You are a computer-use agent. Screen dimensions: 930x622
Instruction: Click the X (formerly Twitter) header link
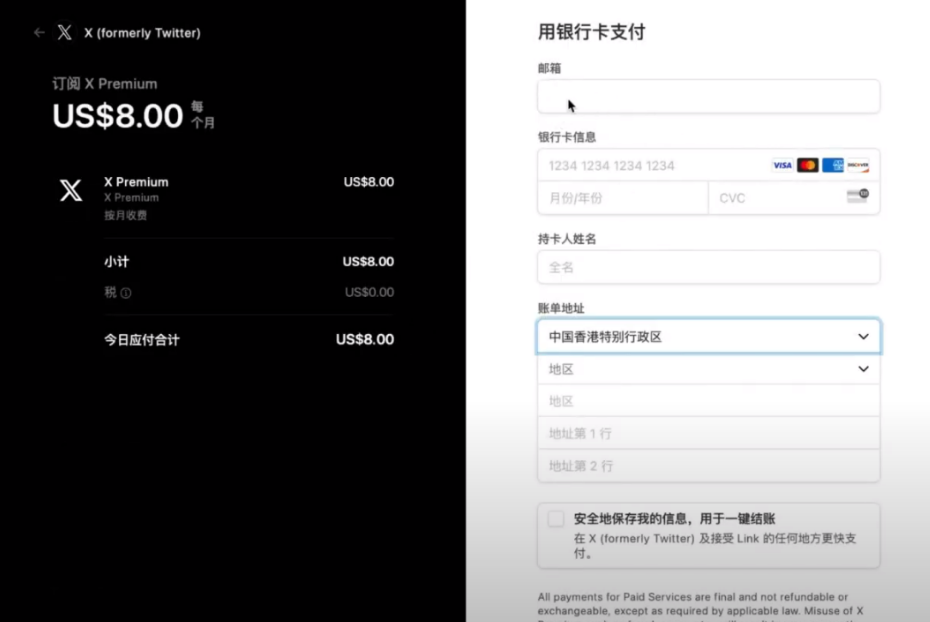click(x=142, y=33)
